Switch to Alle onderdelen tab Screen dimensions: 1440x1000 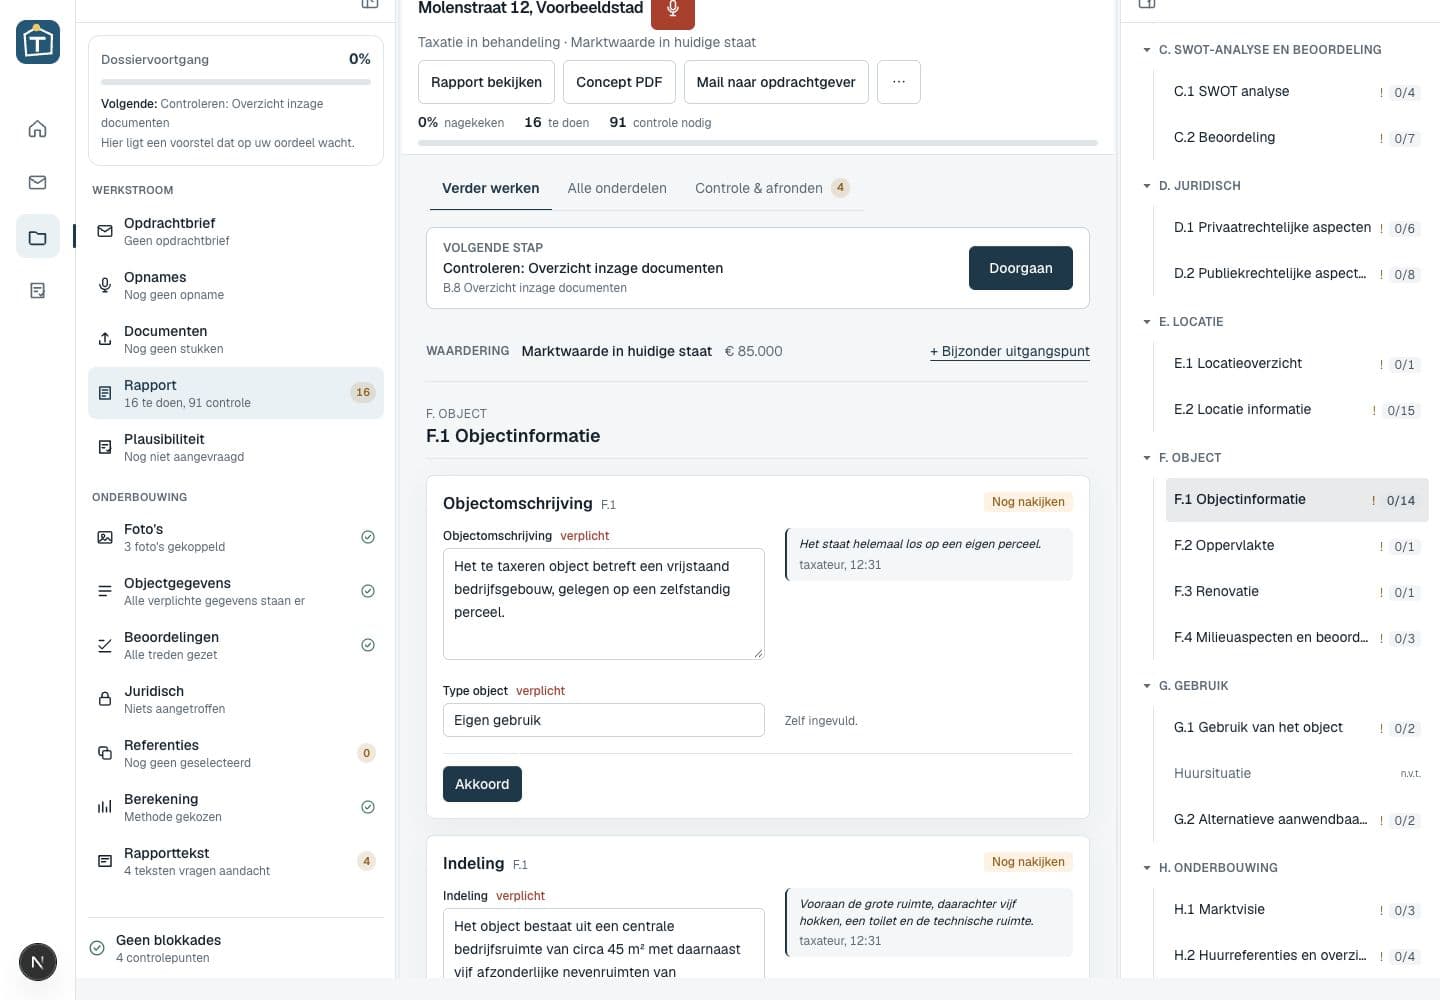pyautogui.click(x=617, y=188)
